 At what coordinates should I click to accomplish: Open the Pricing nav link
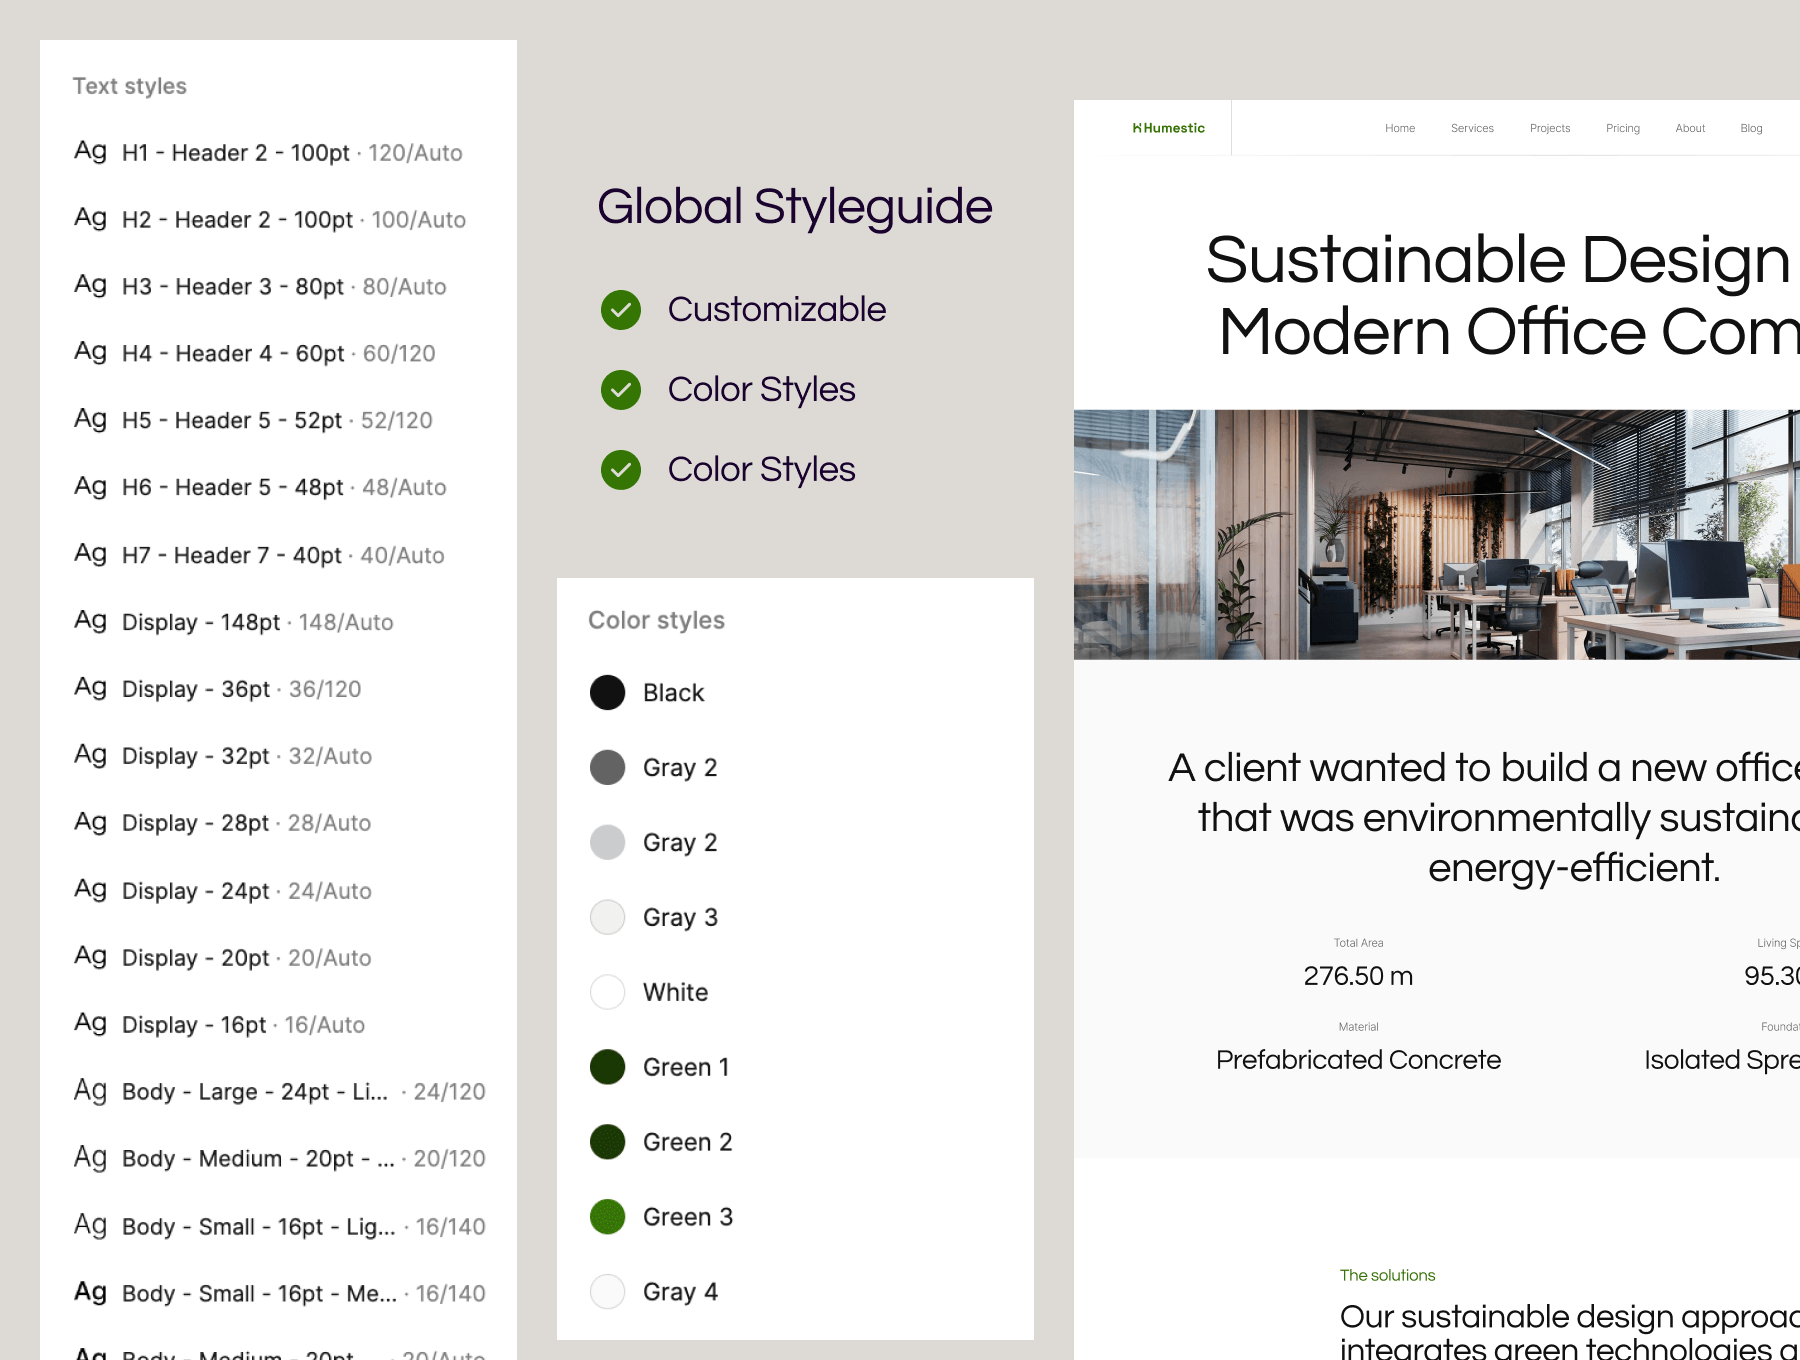point(1623,128)
